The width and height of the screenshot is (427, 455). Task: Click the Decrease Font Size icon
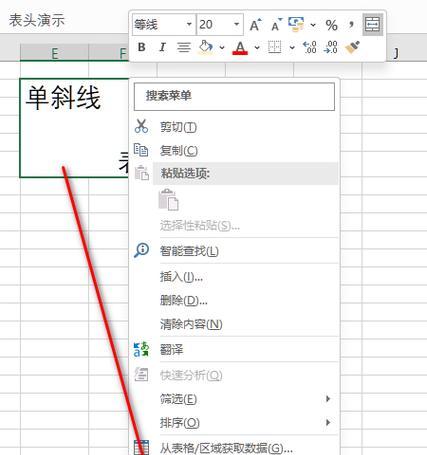coord(276,25)
